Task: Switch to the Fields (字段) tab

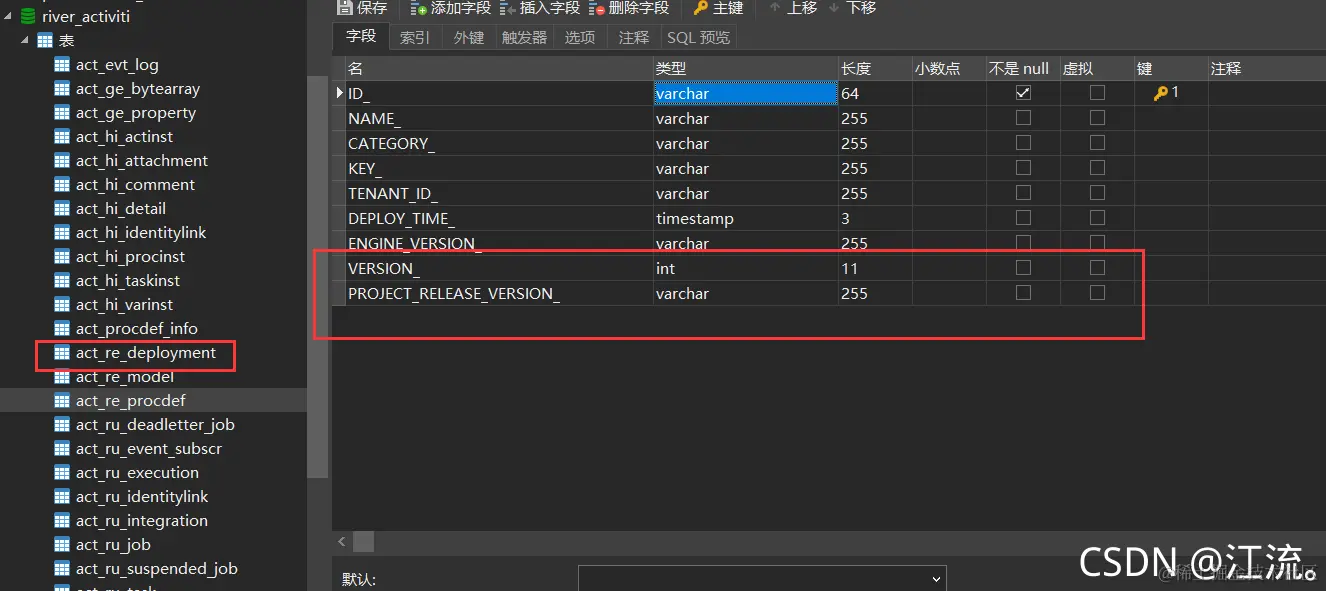Action: [361, 36]
